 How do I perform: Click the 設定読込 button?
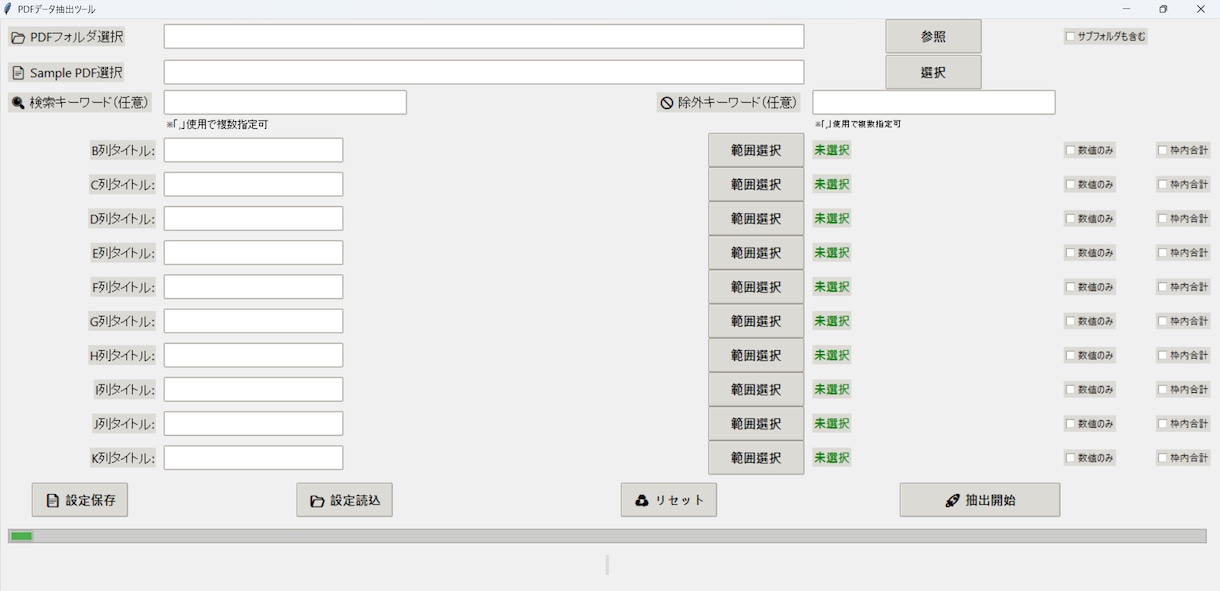tap(344, 500)
